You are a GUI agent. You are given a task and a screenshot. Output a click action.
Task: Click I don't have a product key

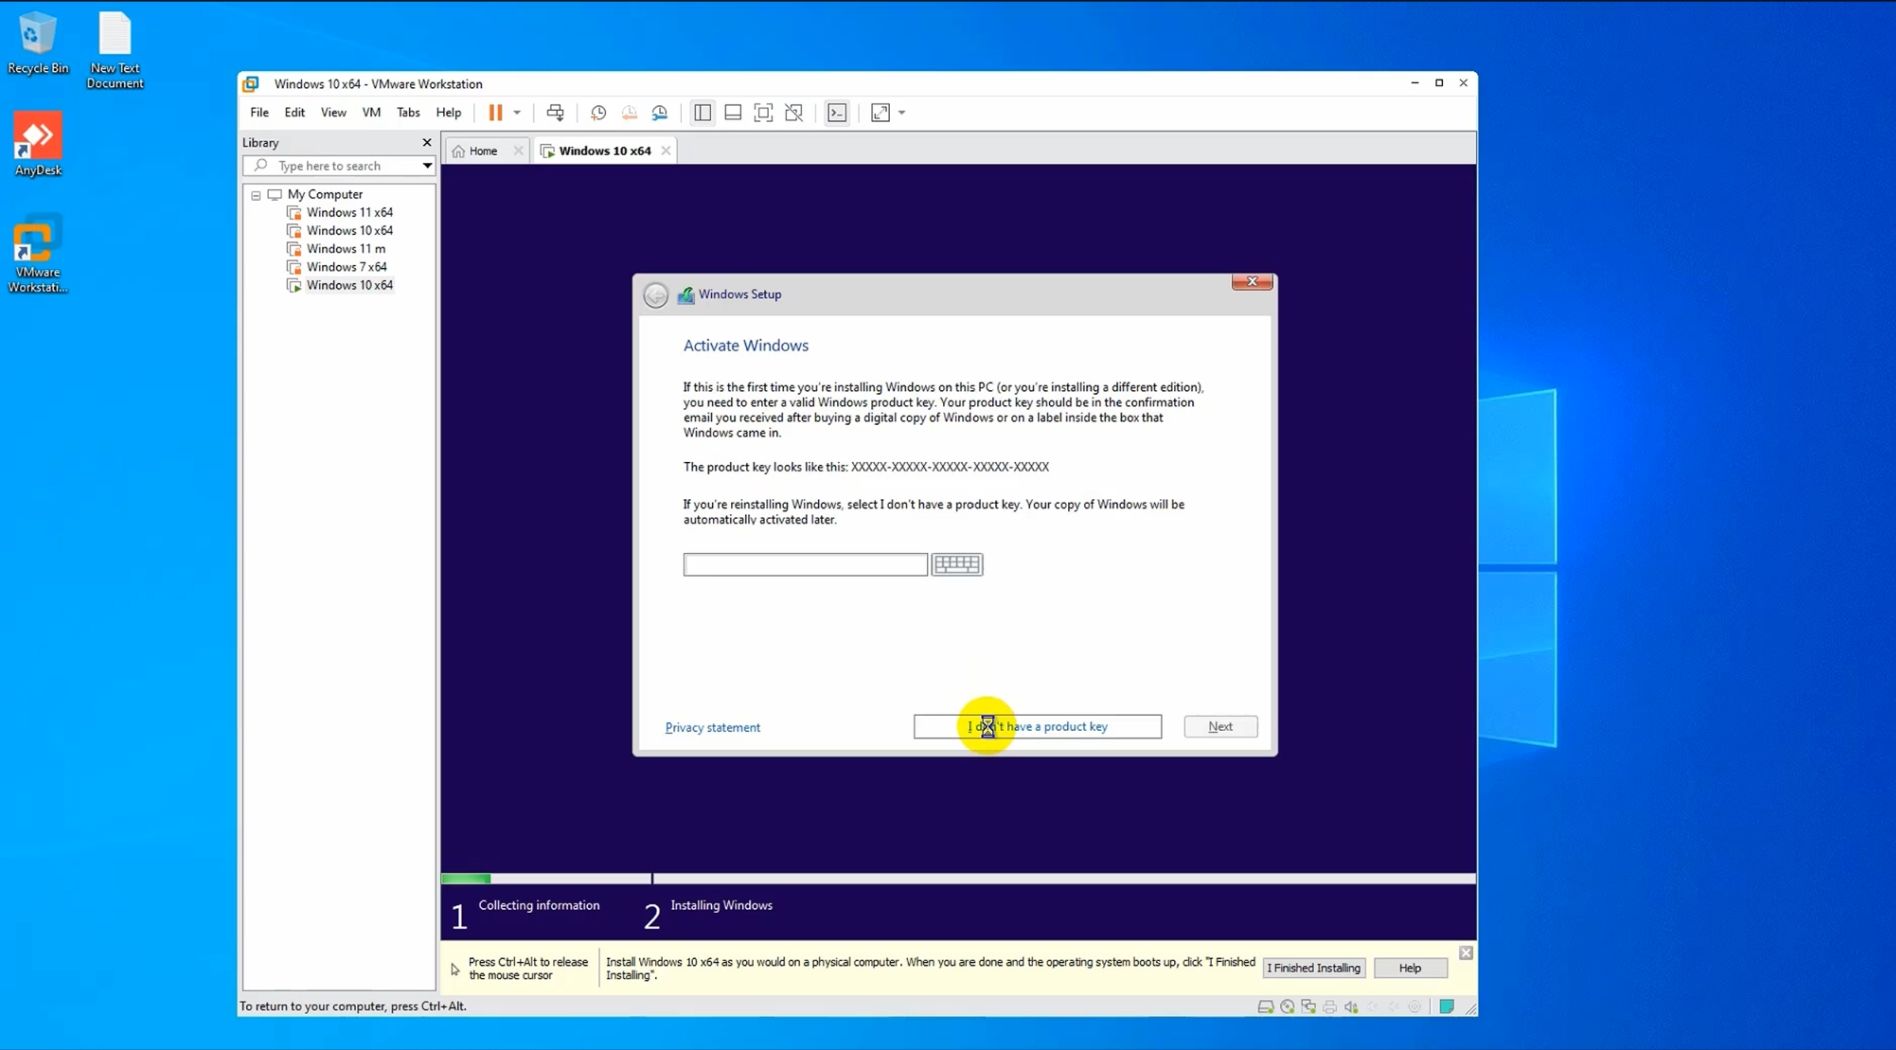1037,727
